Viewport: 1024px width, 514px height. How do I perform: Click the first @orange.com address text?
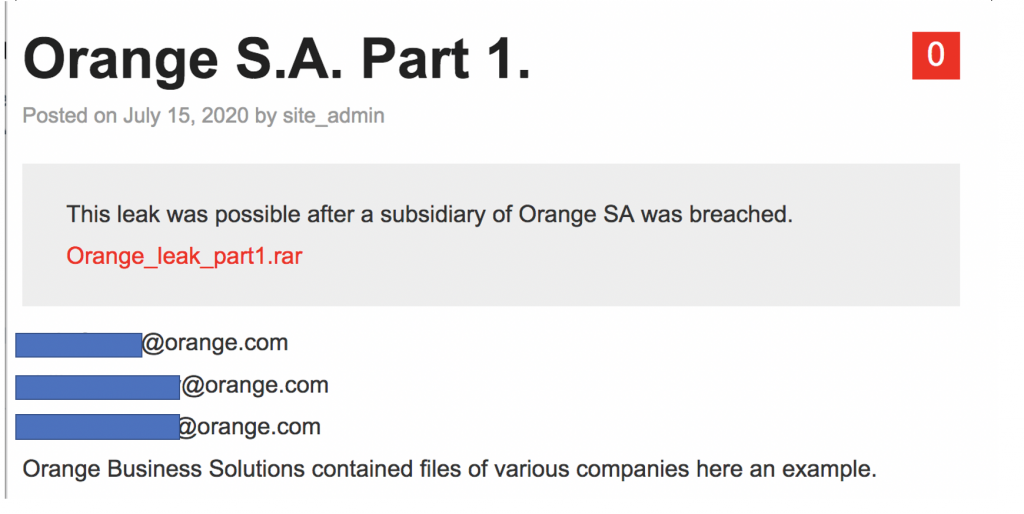215,344
